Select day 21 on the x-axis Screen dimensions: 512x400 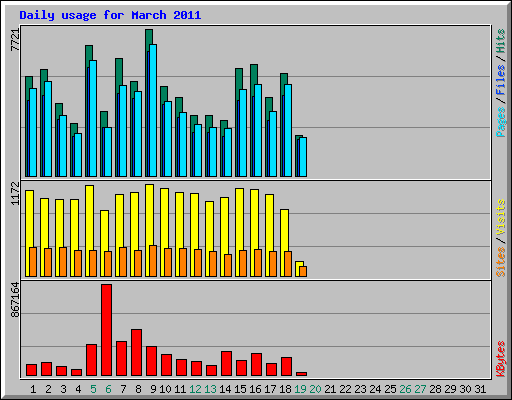coord(330,389)
